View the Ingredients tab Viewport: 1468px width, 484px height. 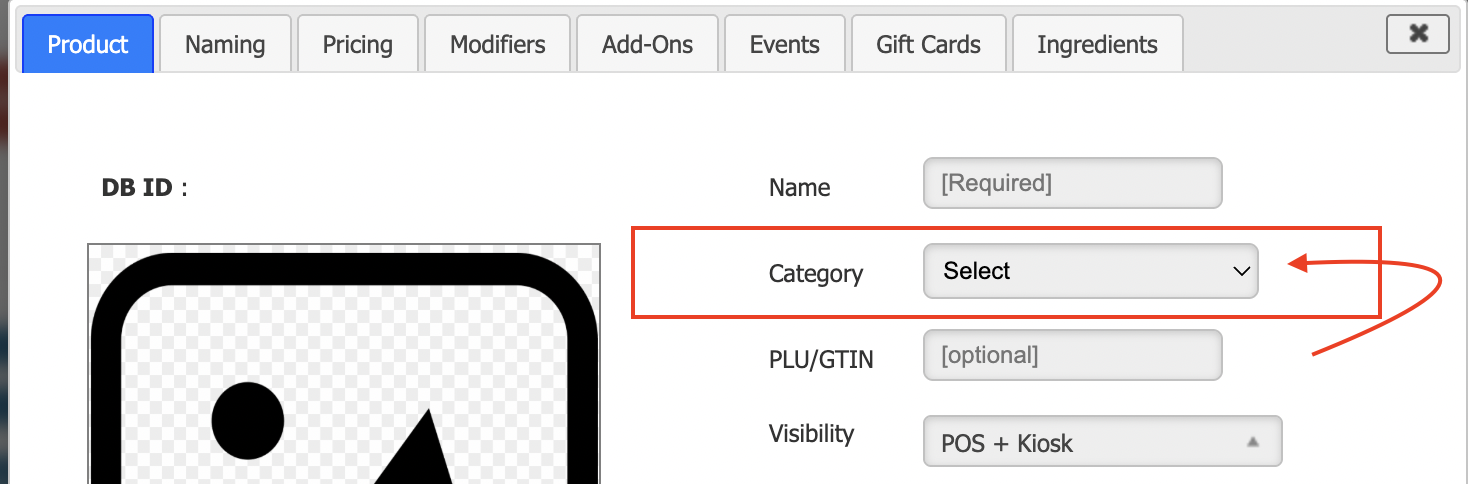tap(1097, 44)
